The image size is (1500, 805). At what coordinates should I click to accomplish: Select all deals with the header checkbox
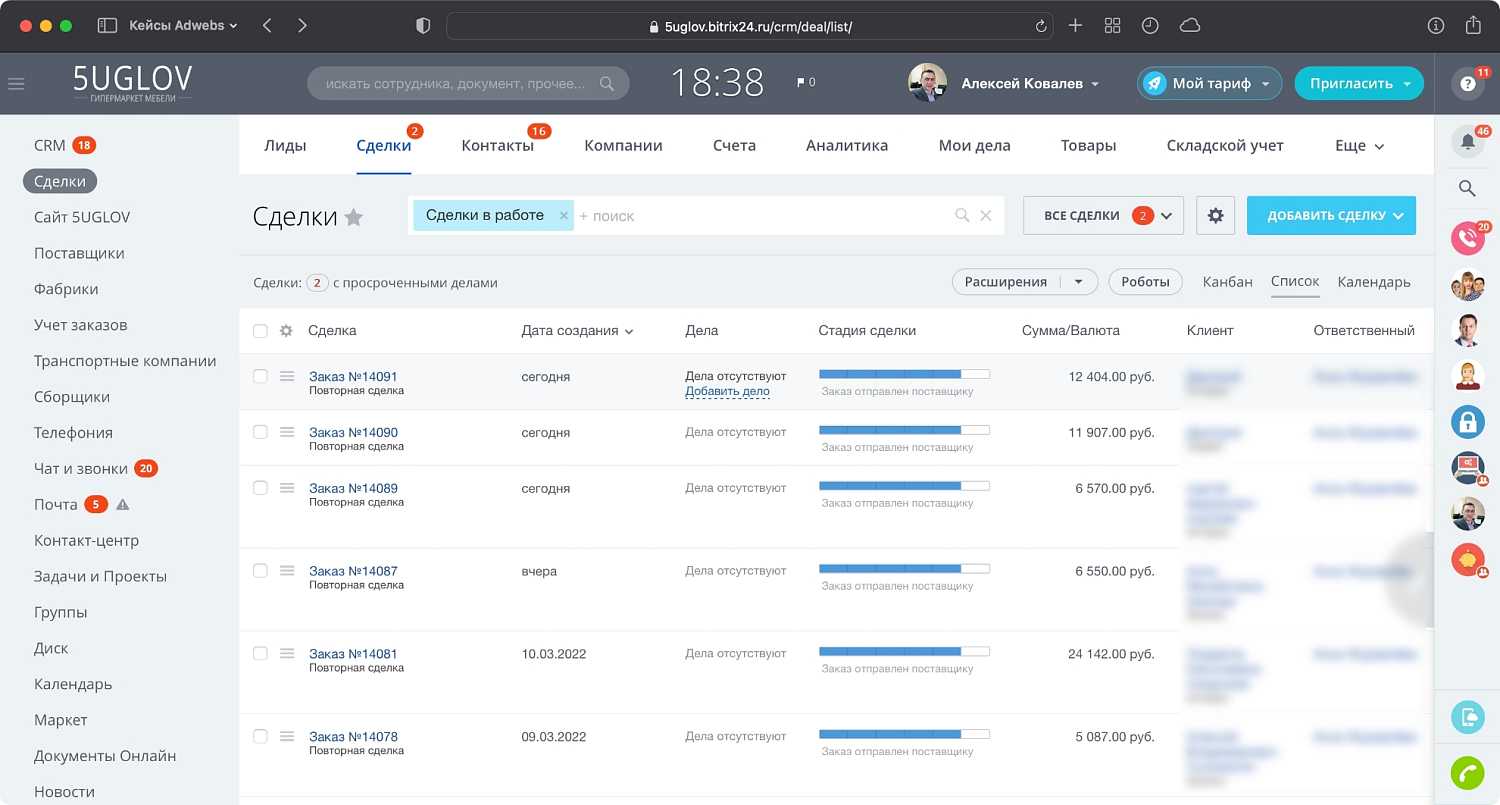(x=260, y=330)
